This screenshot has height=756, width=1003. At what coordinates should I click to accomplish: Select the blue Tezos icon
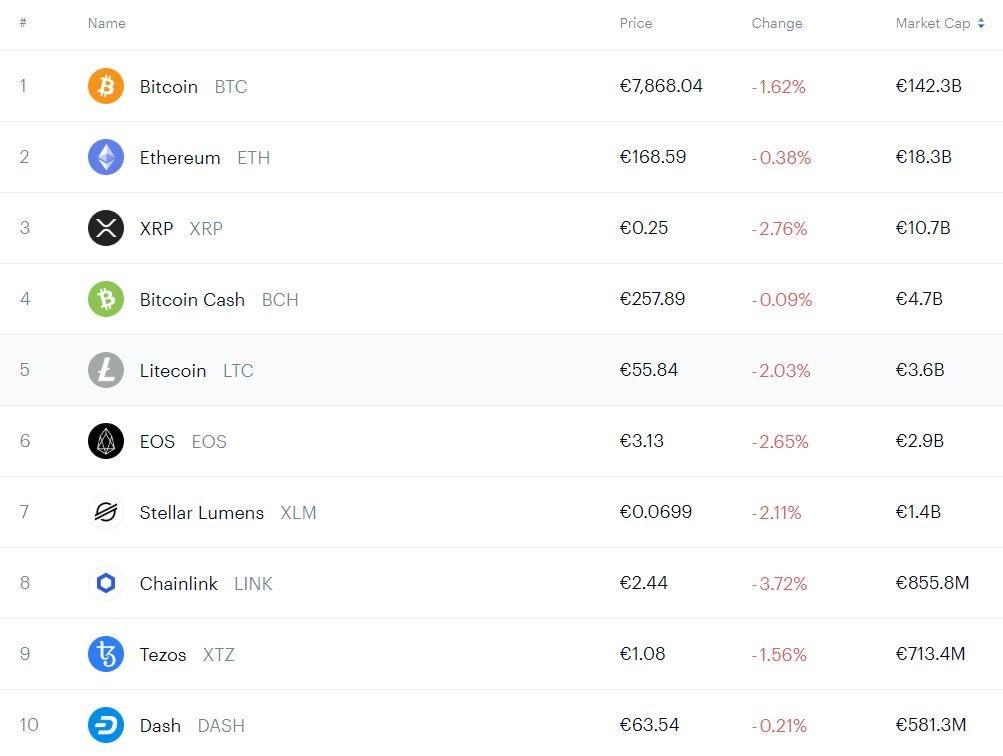106,654
